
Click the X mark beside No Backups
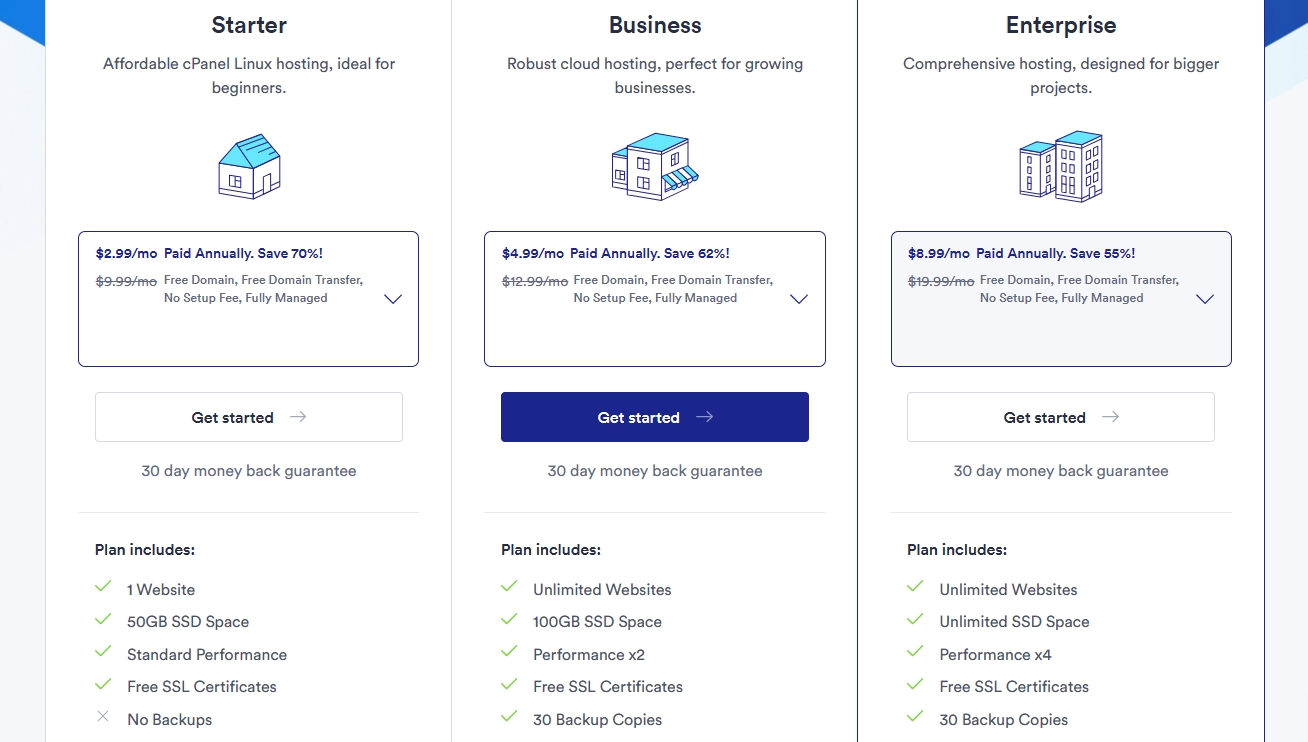pos(102,716)
